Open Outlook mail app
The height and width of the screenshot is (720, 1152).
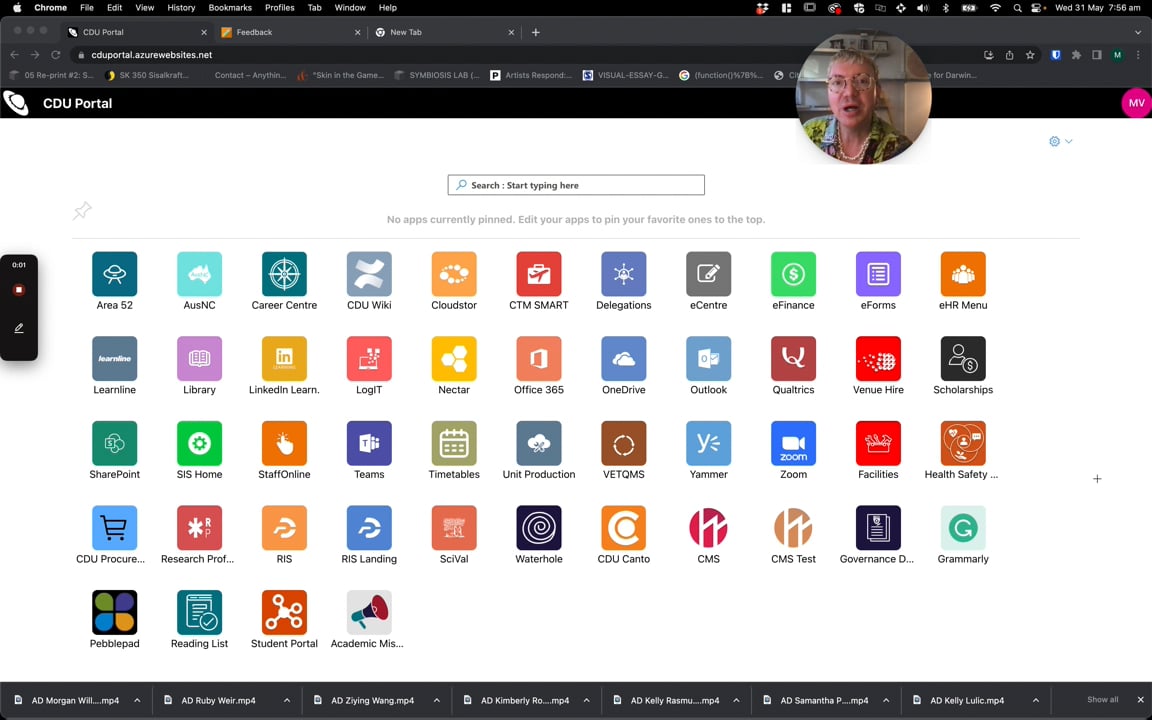coord(708,359)
